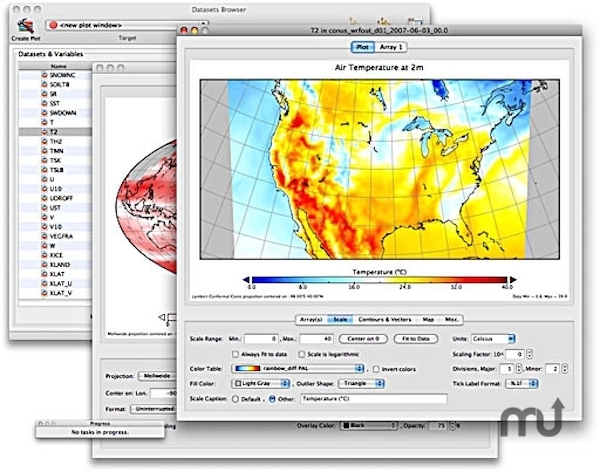The image size is (600, 472).
Task: Open the Contours & Vectors tab
Action: tap(385, 320)
